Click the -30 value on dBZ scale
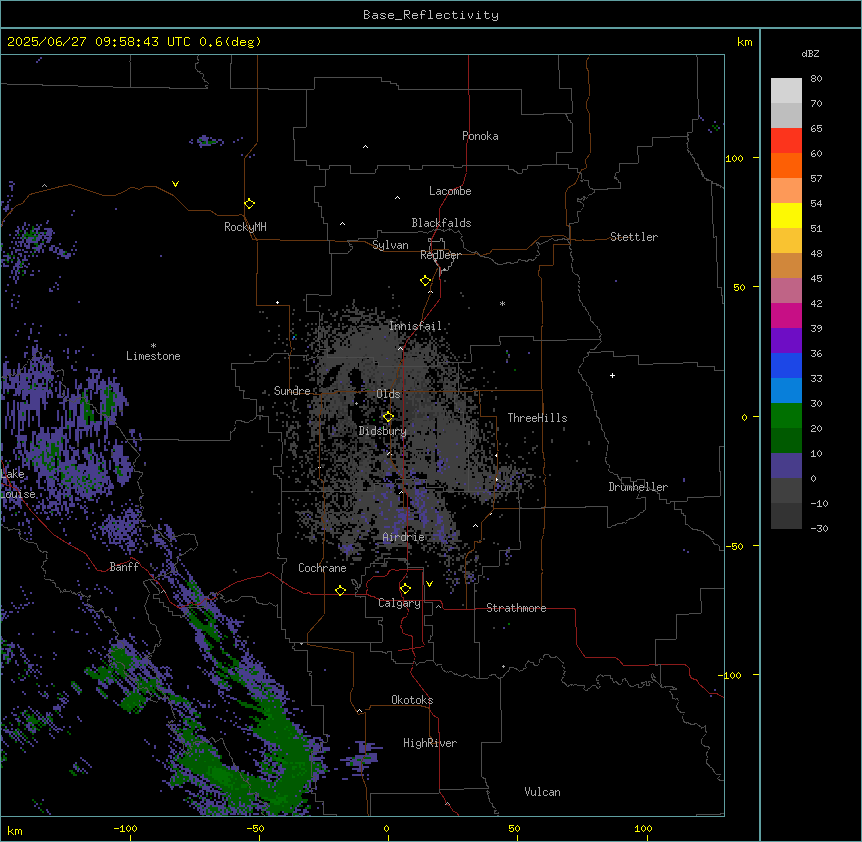This screenshot has width=862, height=842. [819, 528]
